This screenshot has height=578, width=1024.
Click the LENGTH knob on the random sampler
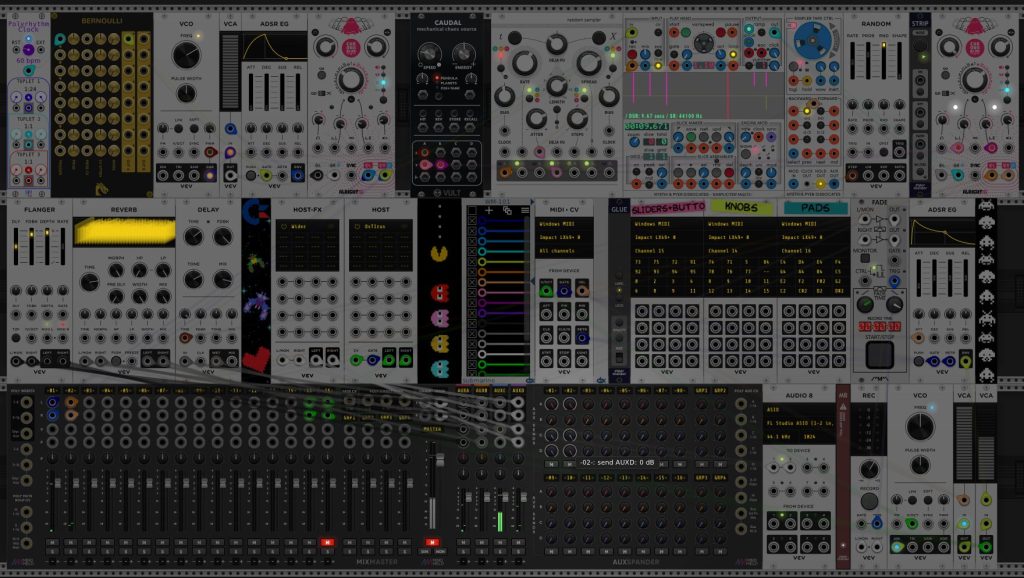[556, 86]
